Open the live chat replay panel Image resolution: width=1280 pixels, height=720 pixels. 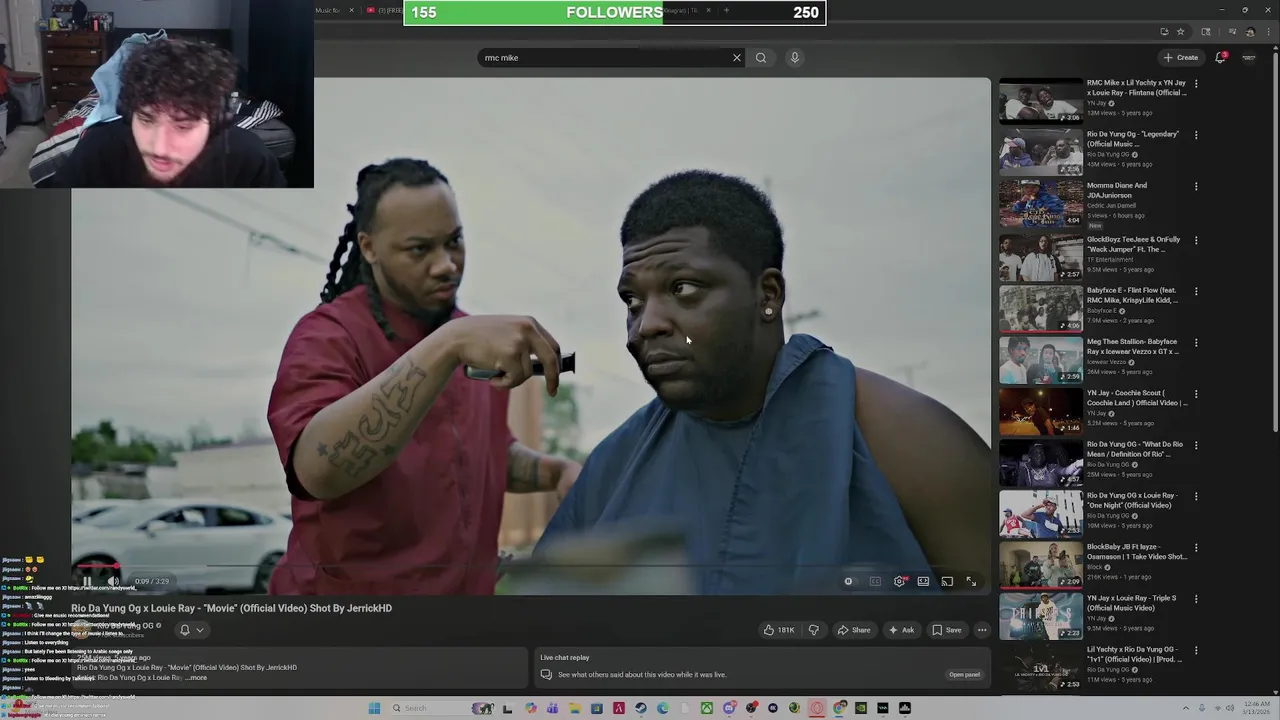click(x=964, y=674)
